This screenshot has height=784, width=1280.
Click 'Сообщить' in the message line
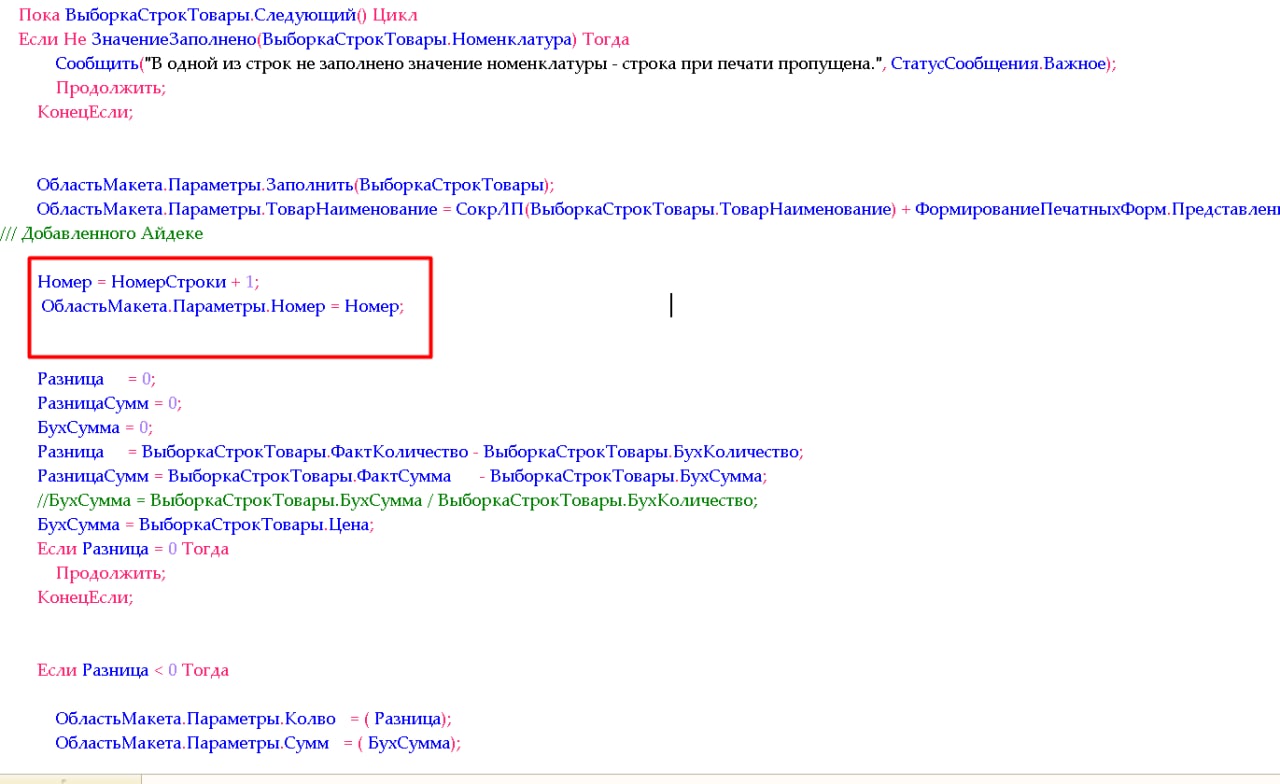(95, 64)
